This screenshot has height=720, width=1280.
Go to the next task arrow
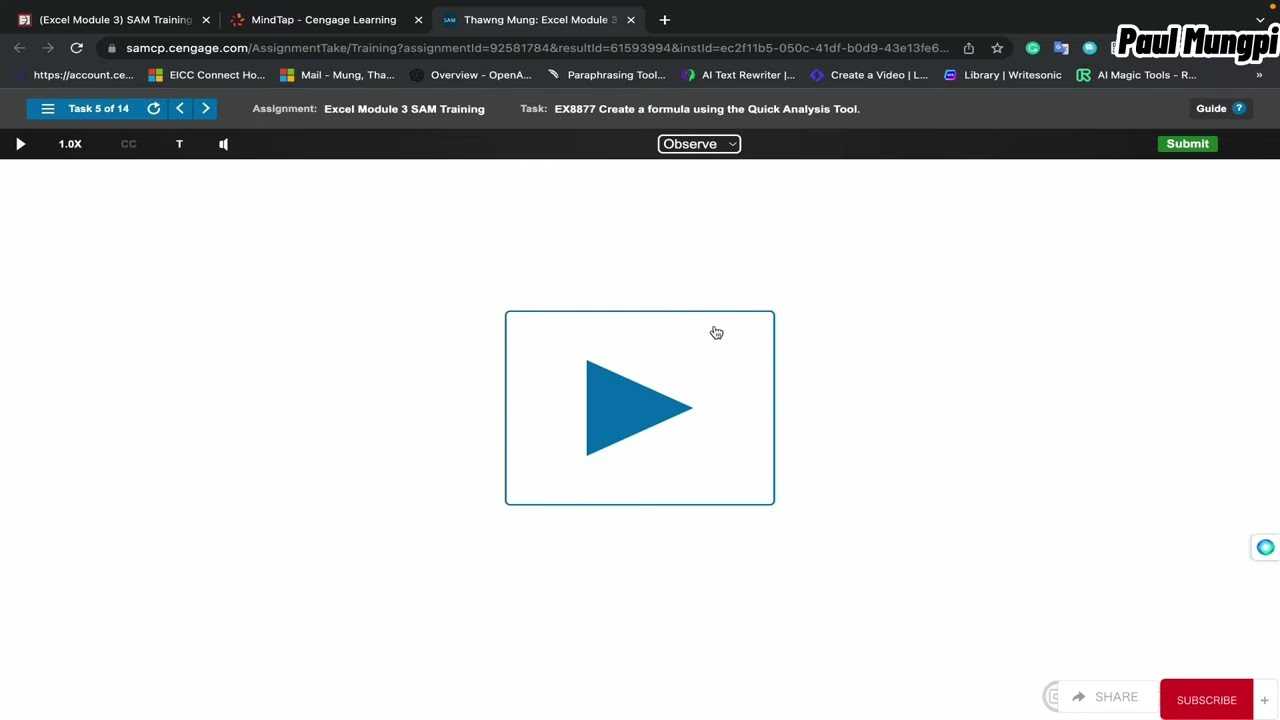point(205,109)
